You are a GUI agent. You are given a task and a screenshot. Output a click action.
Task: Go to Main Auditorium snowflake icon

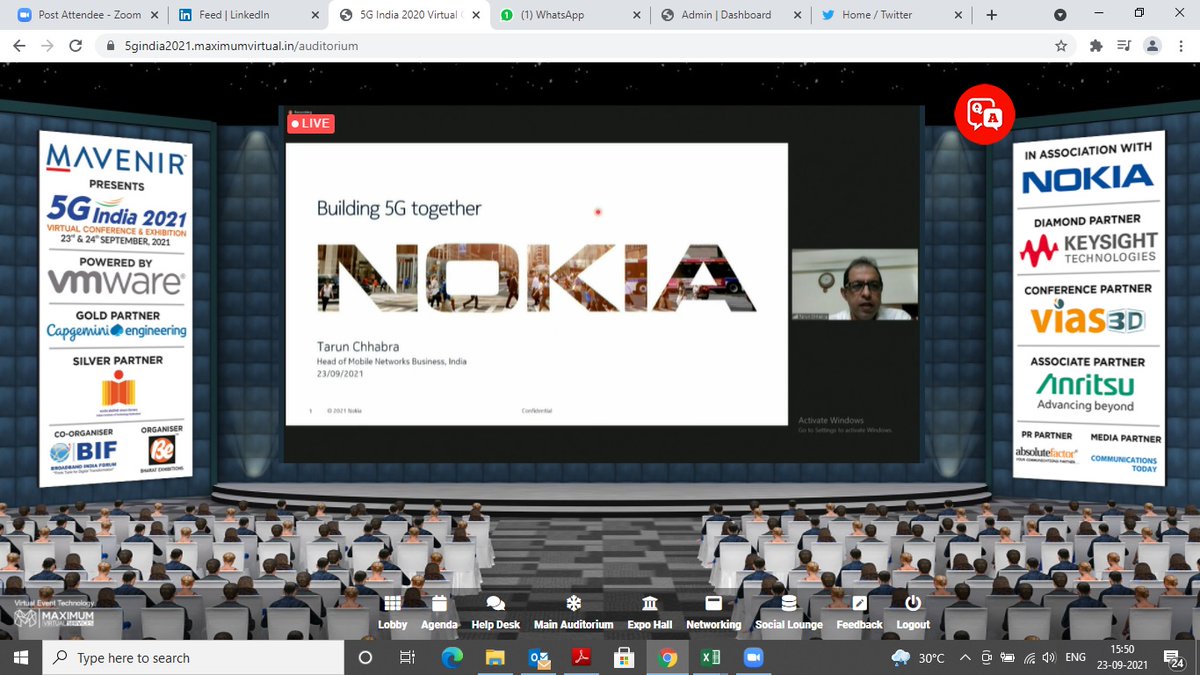tap(574, 604)
